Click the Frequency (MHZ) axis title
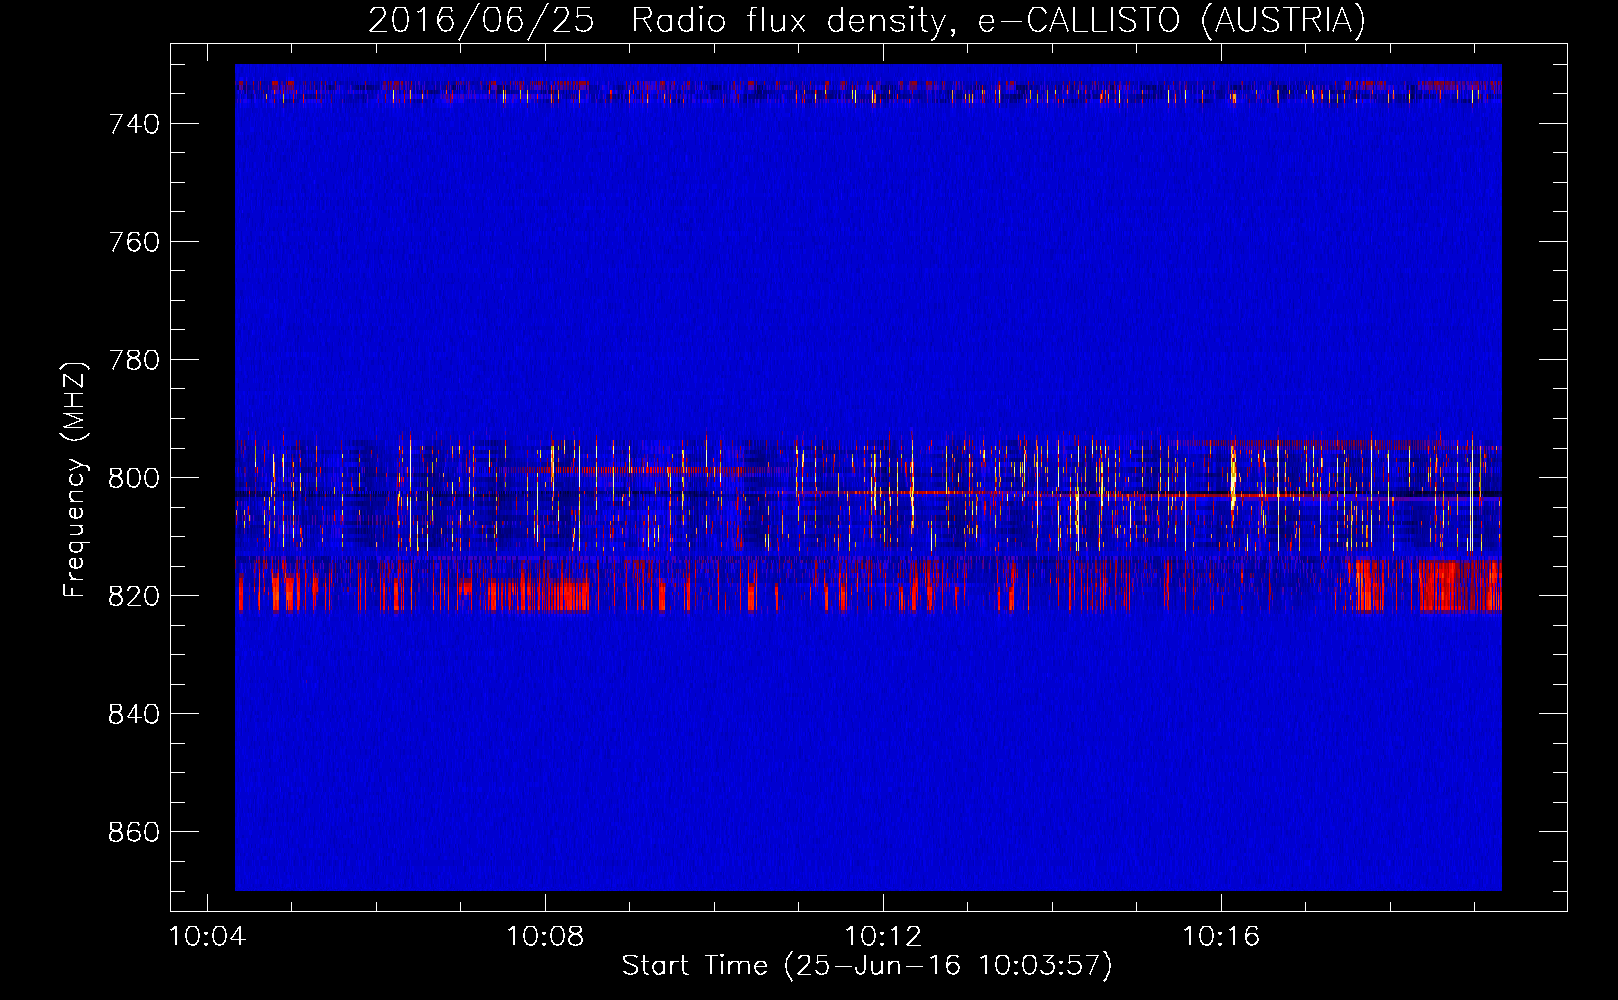The height and width of the screenshot is (1000, 1618). point(76,479)
